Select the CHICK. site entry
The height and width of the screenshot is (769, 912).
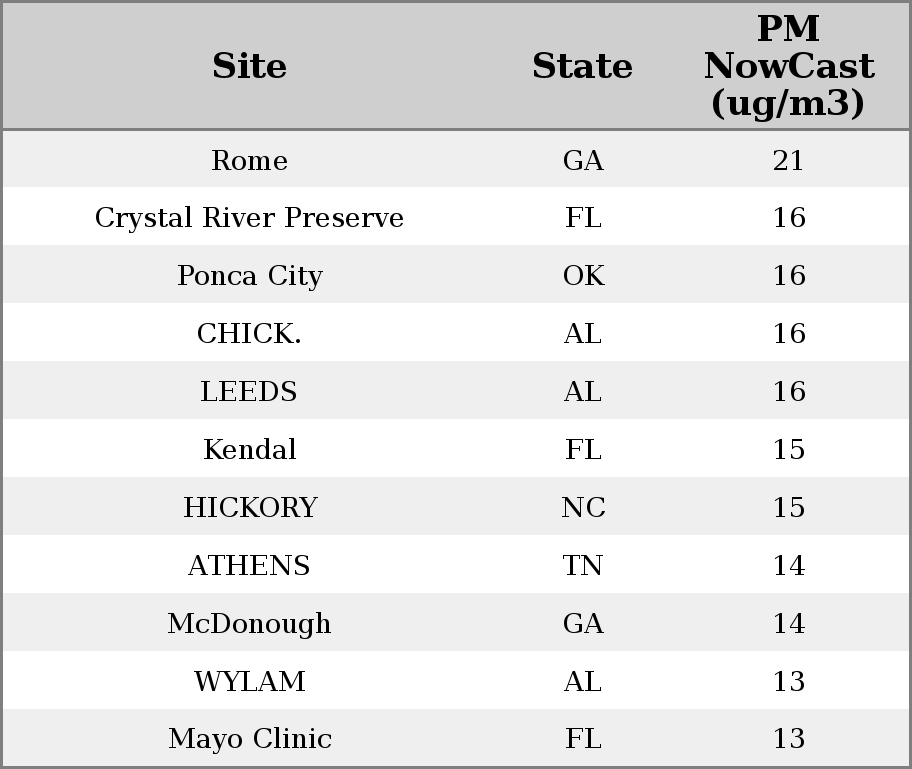pyautogui.click(x=249, y=334)
